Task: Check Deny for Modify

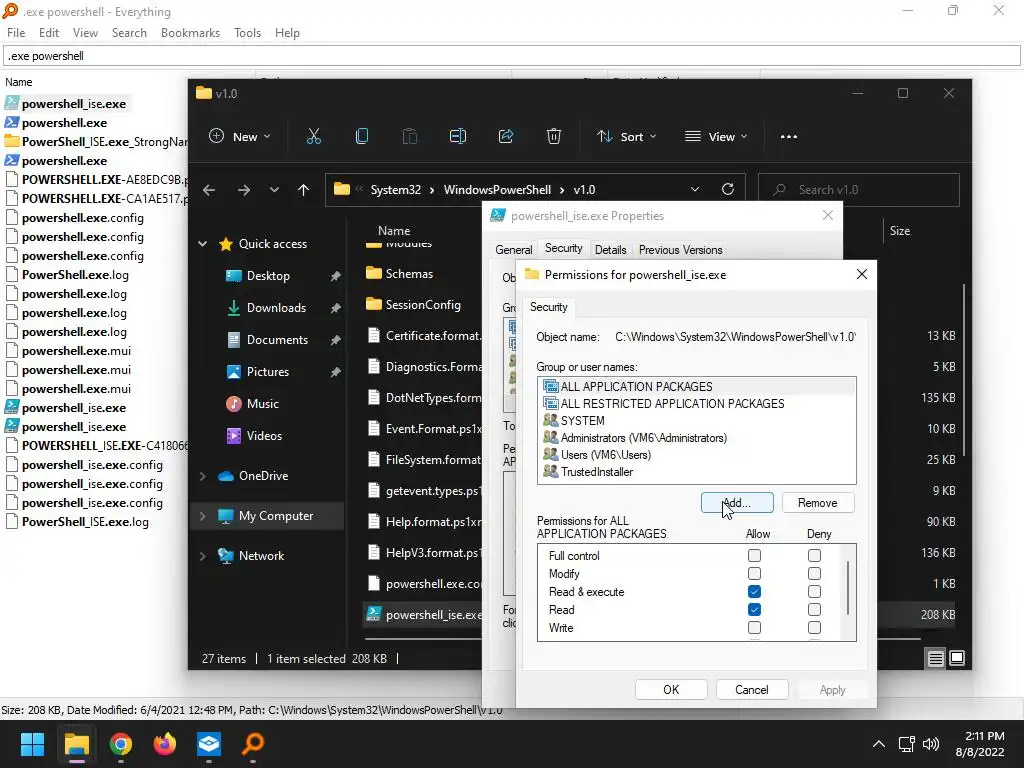Action: point(814,573)
